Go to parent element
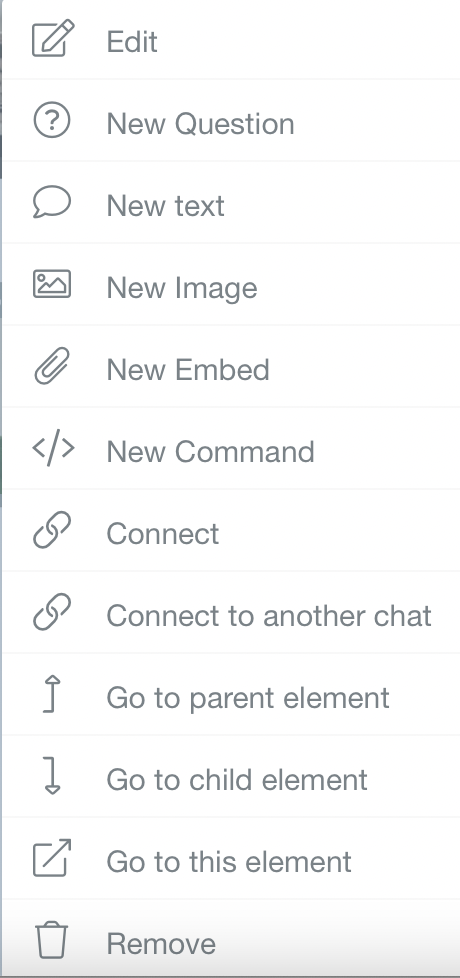 [x=231, y=694]
